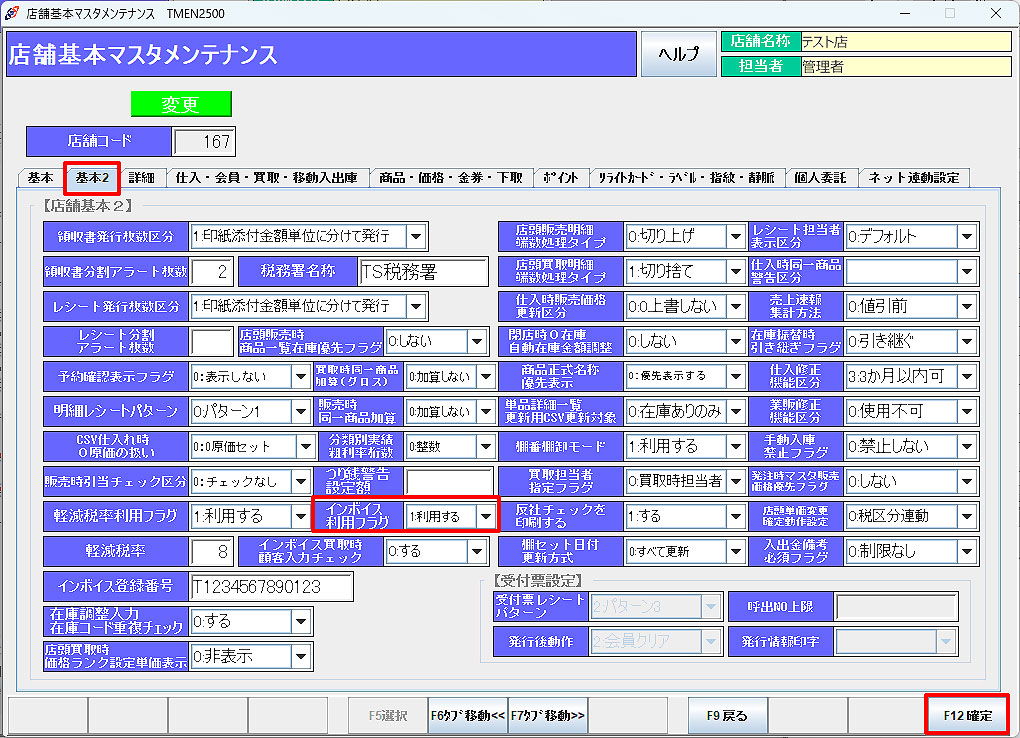
Task: Expand the 店舗単価変更確定動作設定 dropdown
Action: (966, 516)
